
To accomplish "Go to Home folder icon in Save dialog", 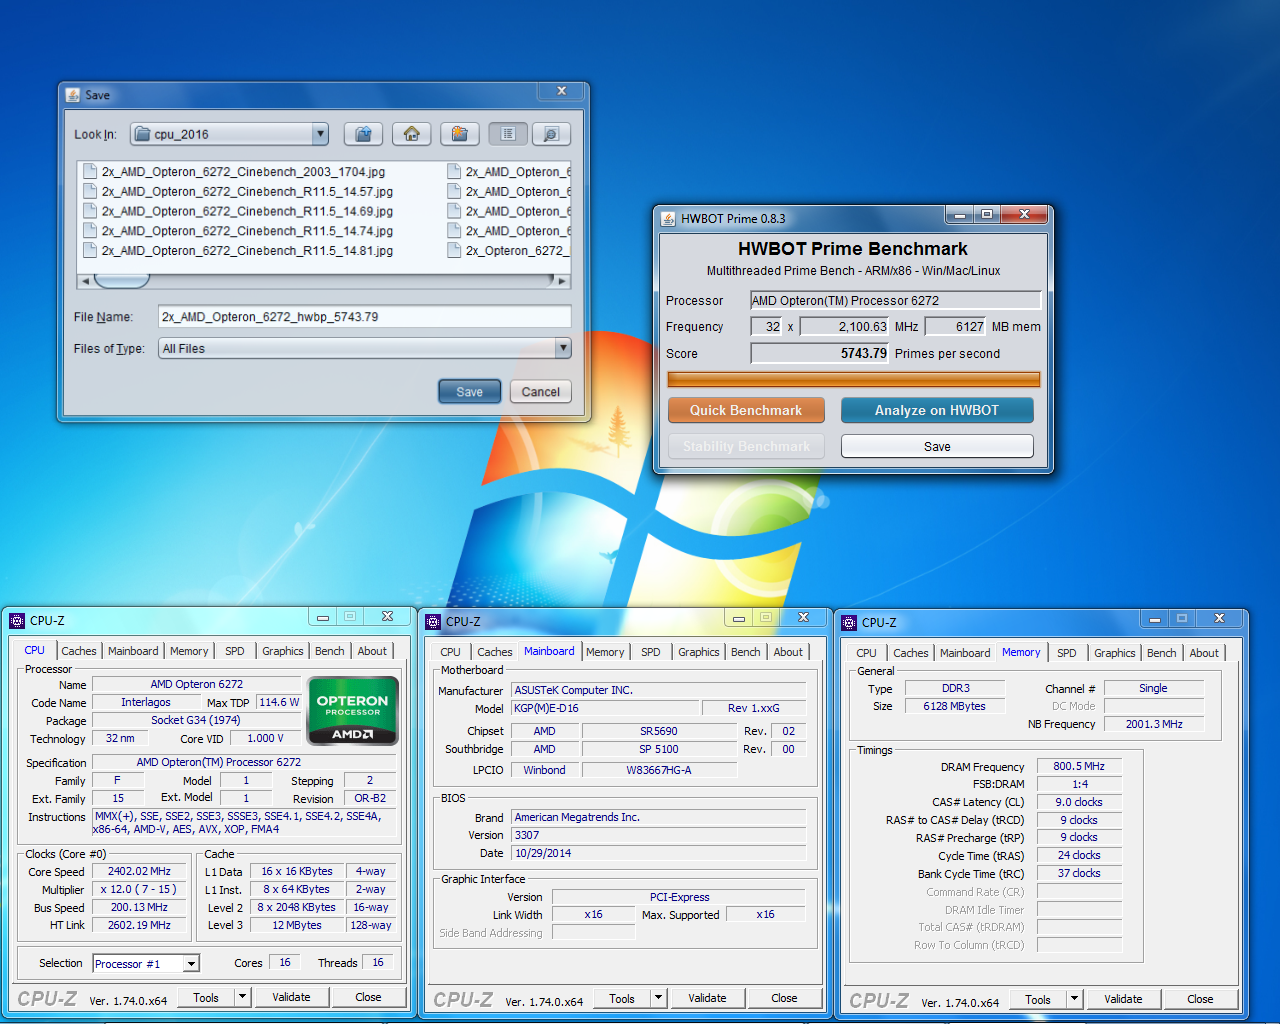I will [411, 134].
